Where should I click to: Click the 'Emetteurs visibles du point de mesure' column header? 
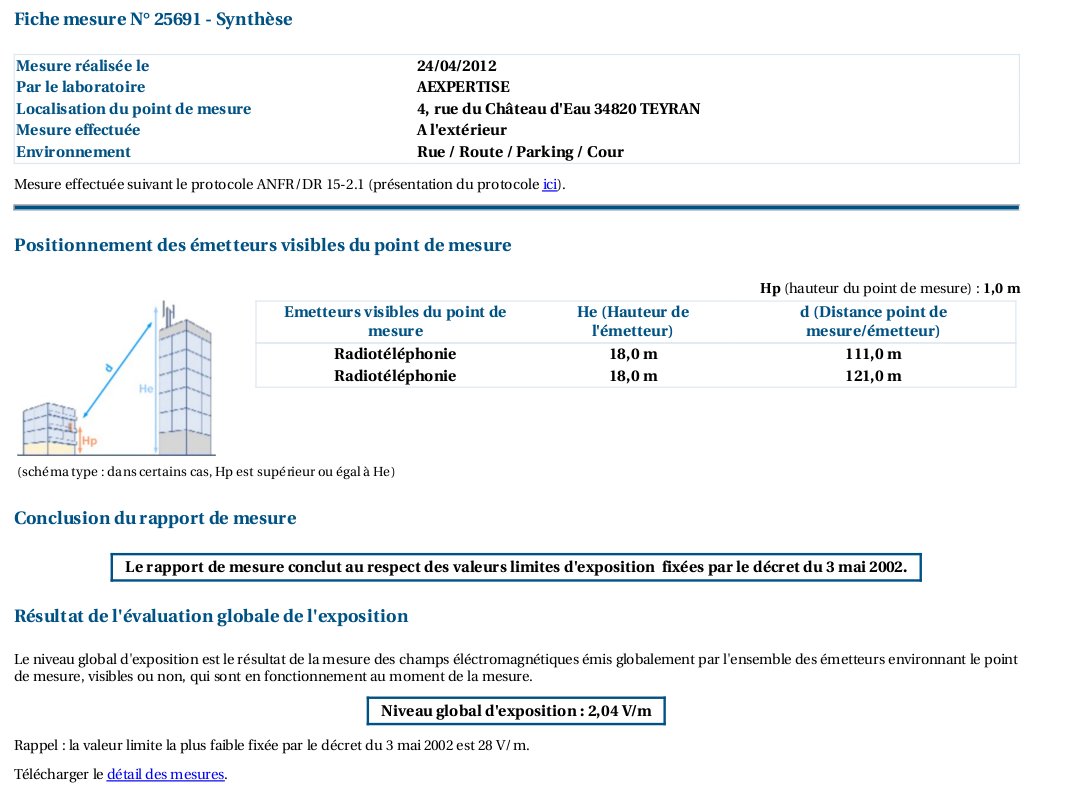tap(395, 321)
